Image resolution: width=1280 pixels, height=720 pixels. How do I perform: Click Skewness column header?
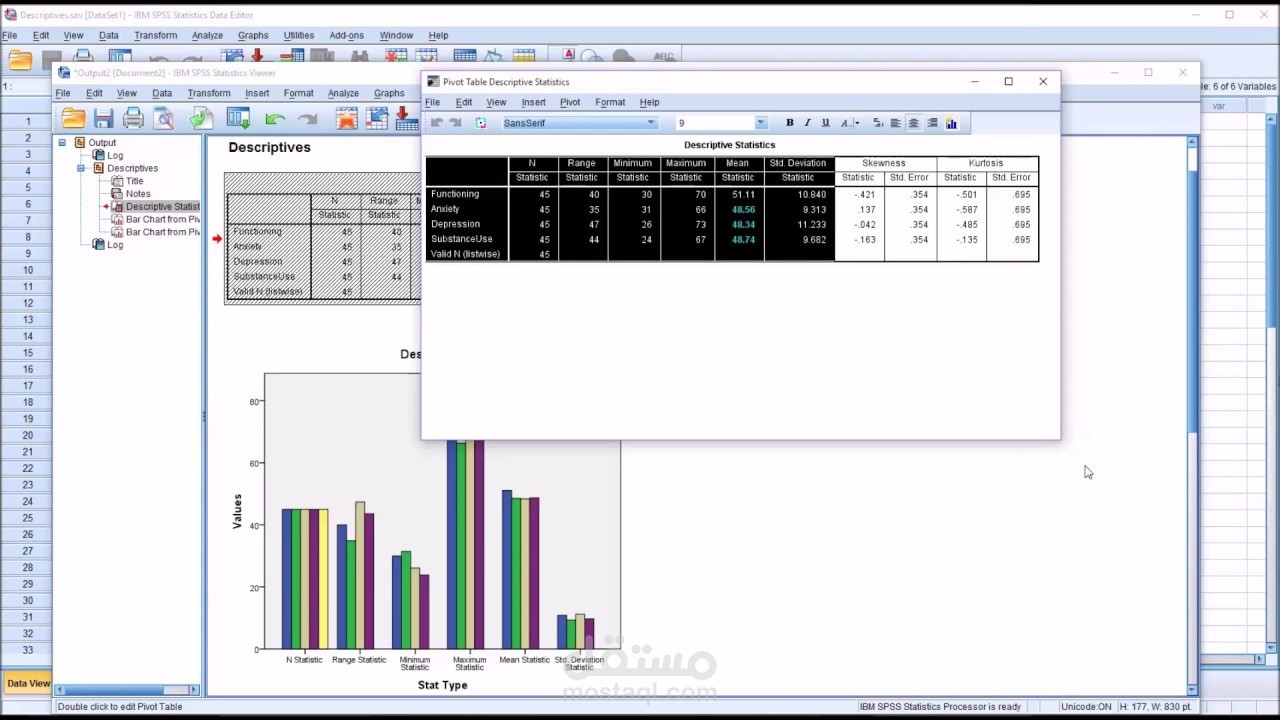coord(884,163)
